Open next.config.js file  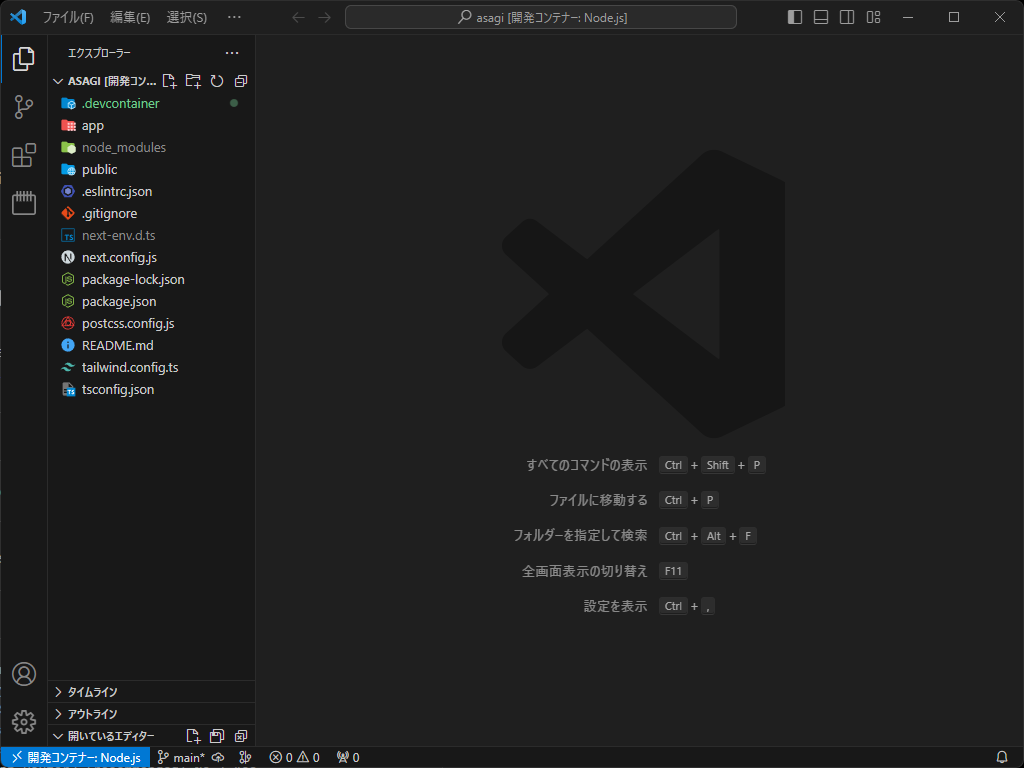[150, 257]
